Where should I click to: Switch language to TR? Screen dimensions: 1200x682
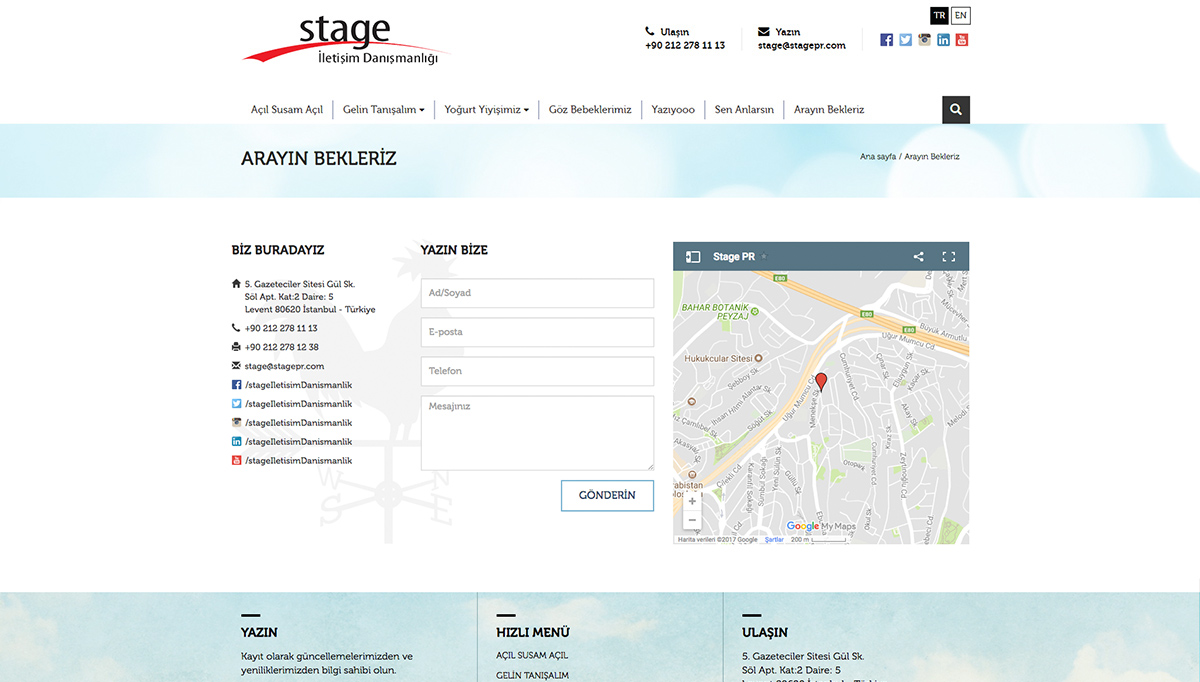(939, 15)
